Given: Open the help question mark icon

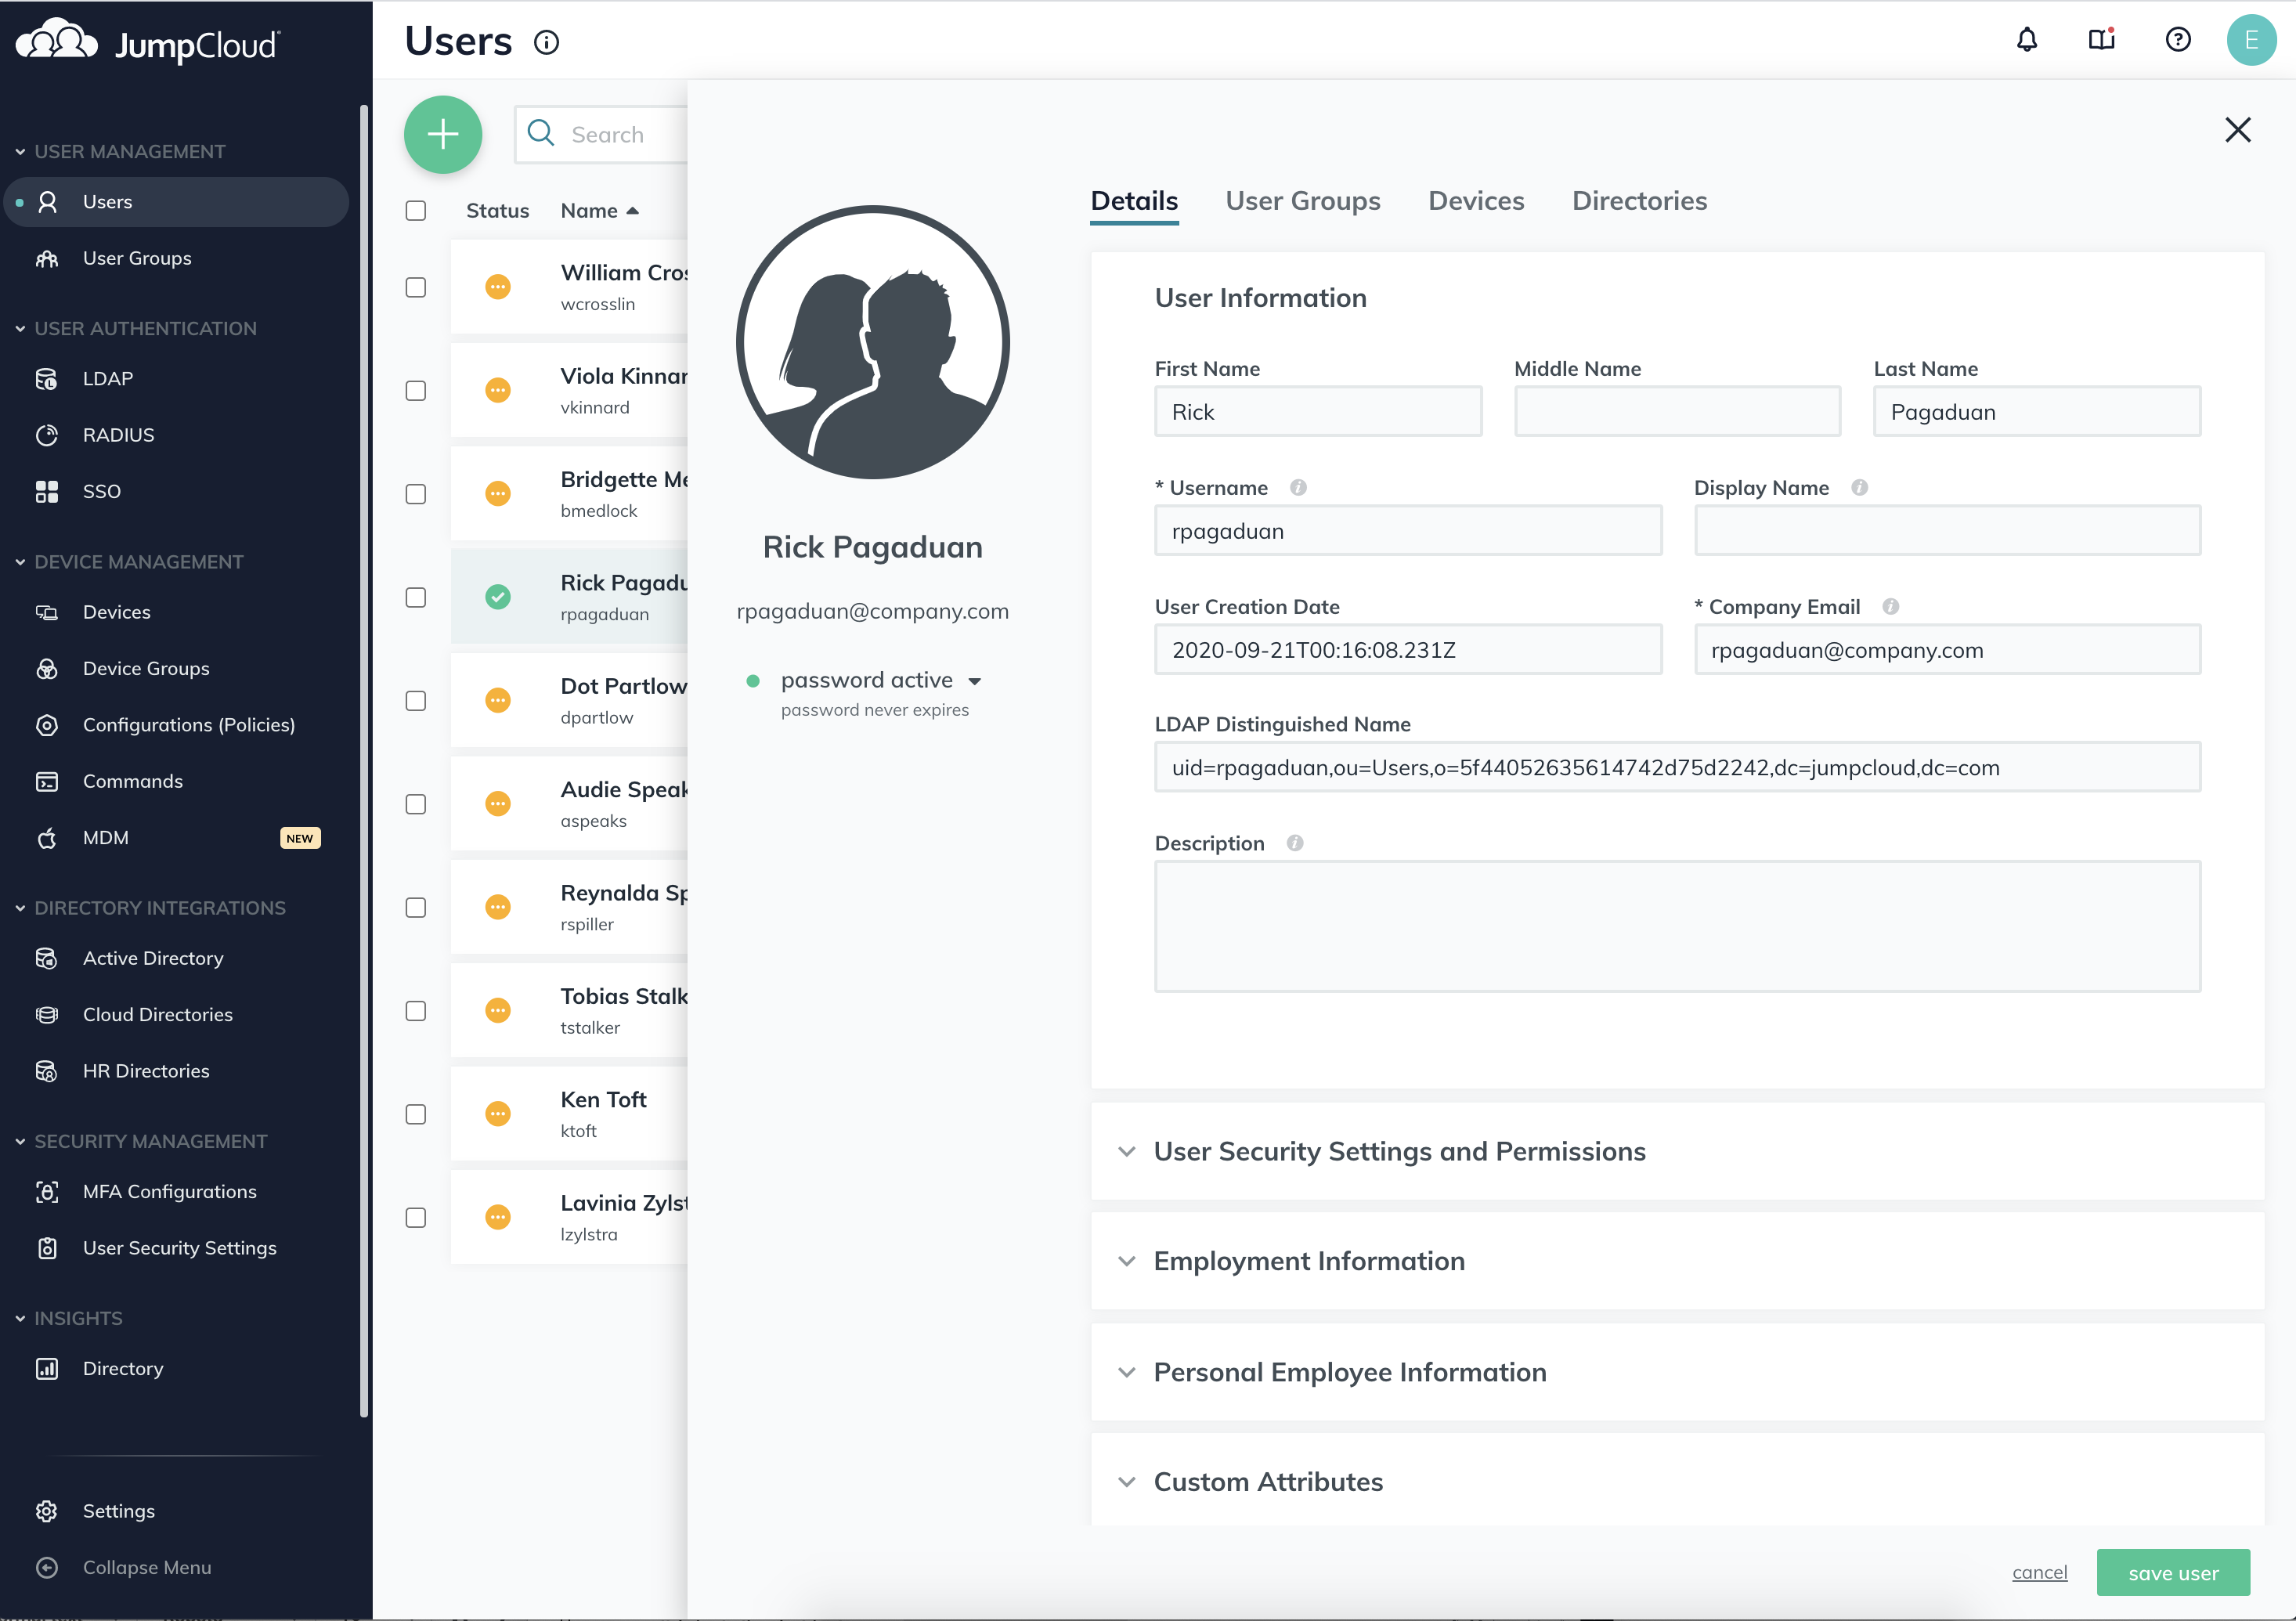Looking at the screenshot, I should point(2177,40).
